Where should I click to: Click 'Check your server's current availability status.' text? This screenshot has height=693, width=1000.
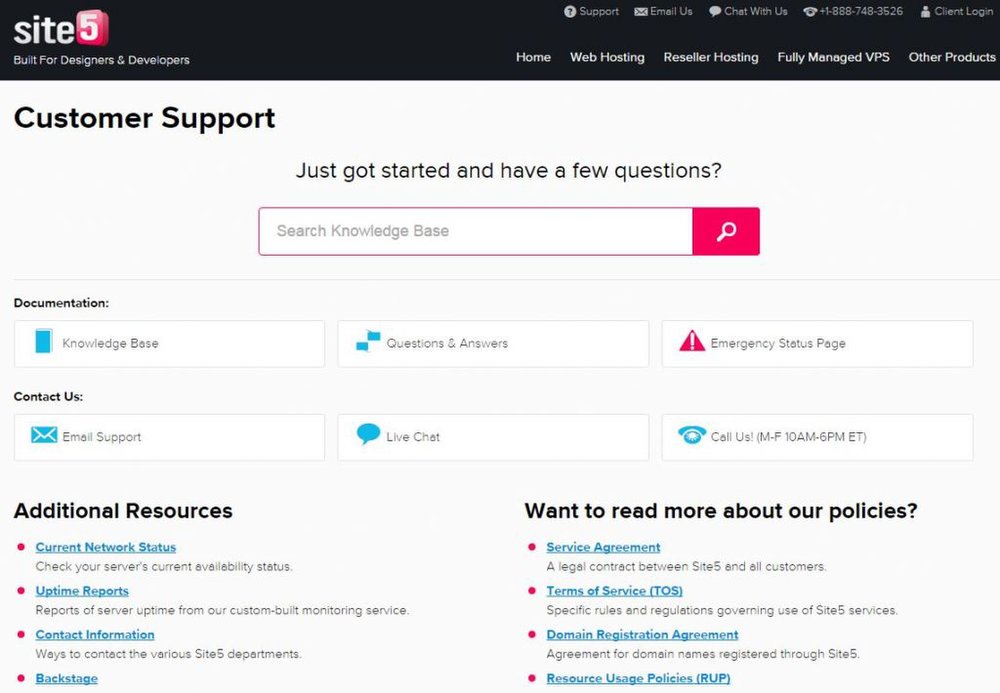(164, 567)
